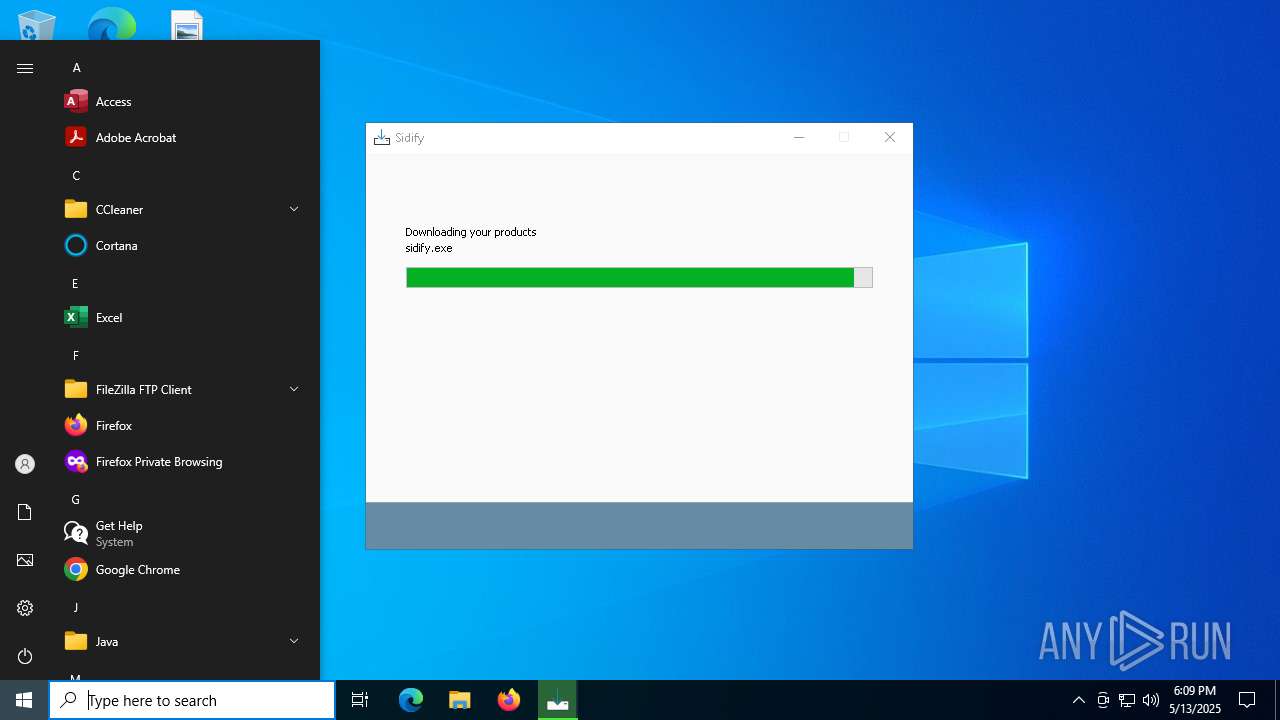The width and height of the screenshot is (1280, 720).
Task: Open the network tray icon
Action: 1127,700
